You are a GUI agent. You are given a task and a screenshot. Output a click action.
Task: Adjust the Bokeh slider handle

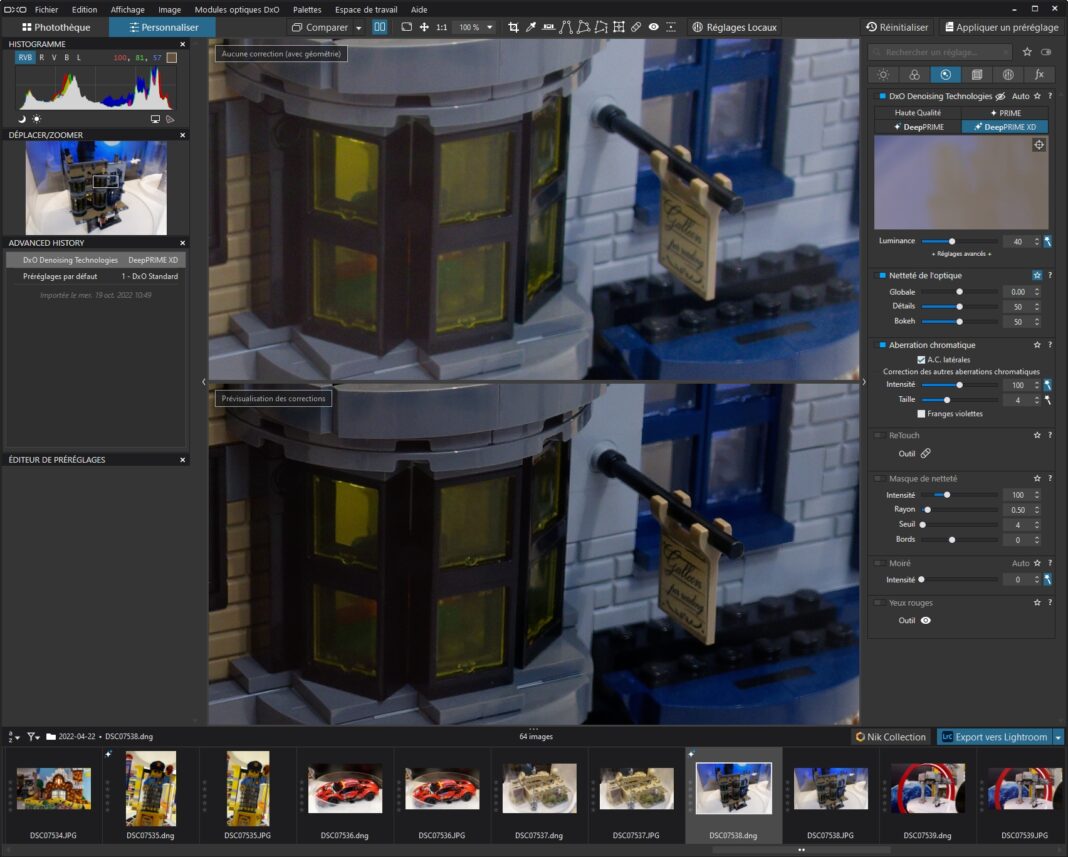tap(959, 322)
